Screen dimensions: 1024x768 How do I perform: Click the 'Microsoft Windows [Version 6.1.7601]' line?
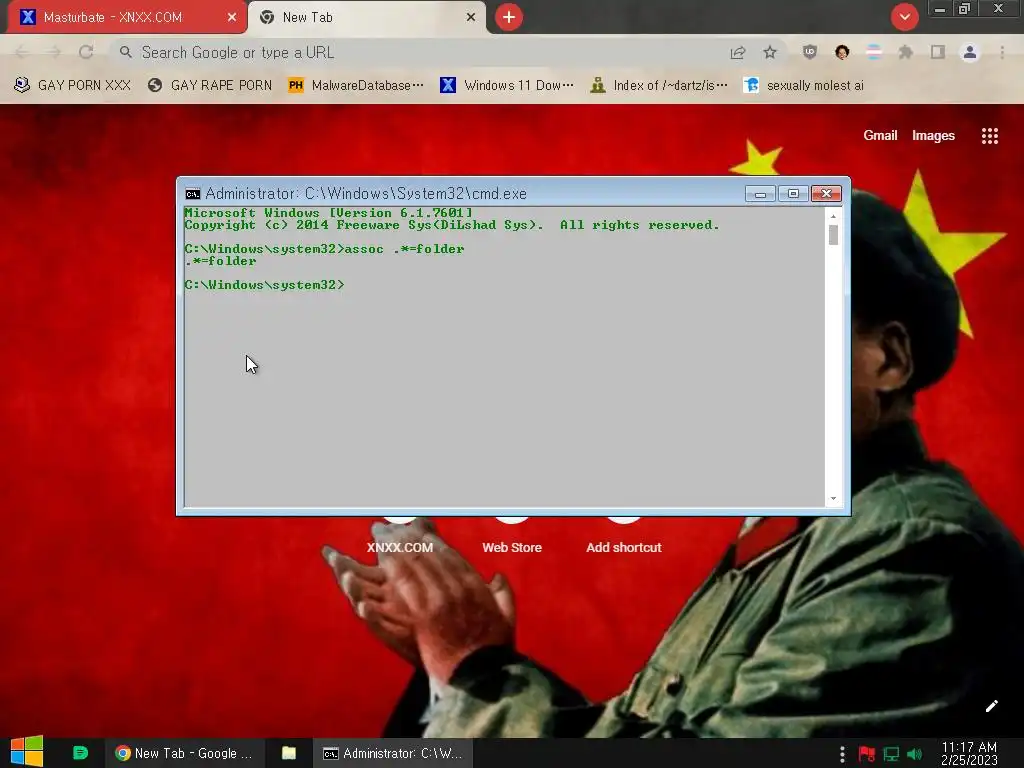[x=328, y=213]
